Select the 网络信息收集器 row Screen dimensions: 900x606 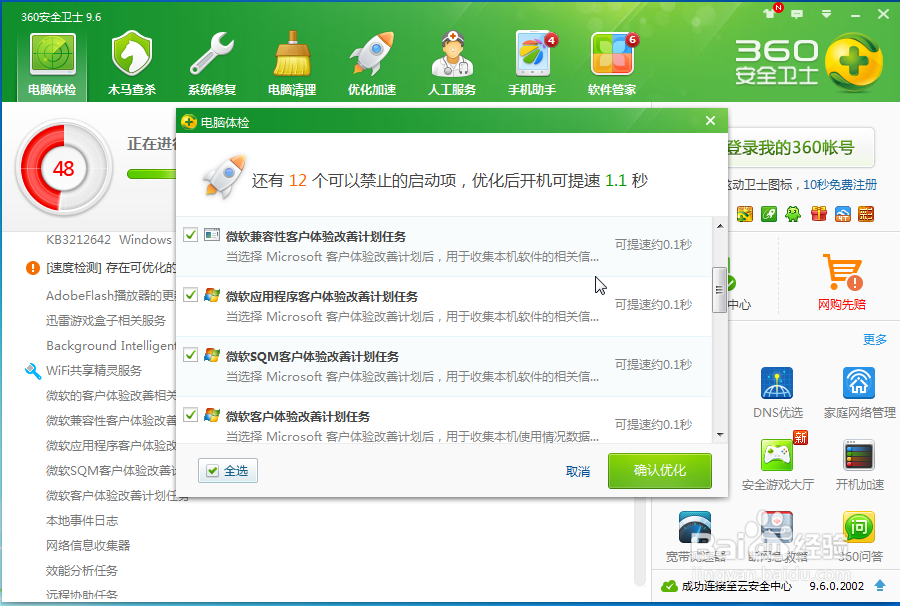pos(88,545)
